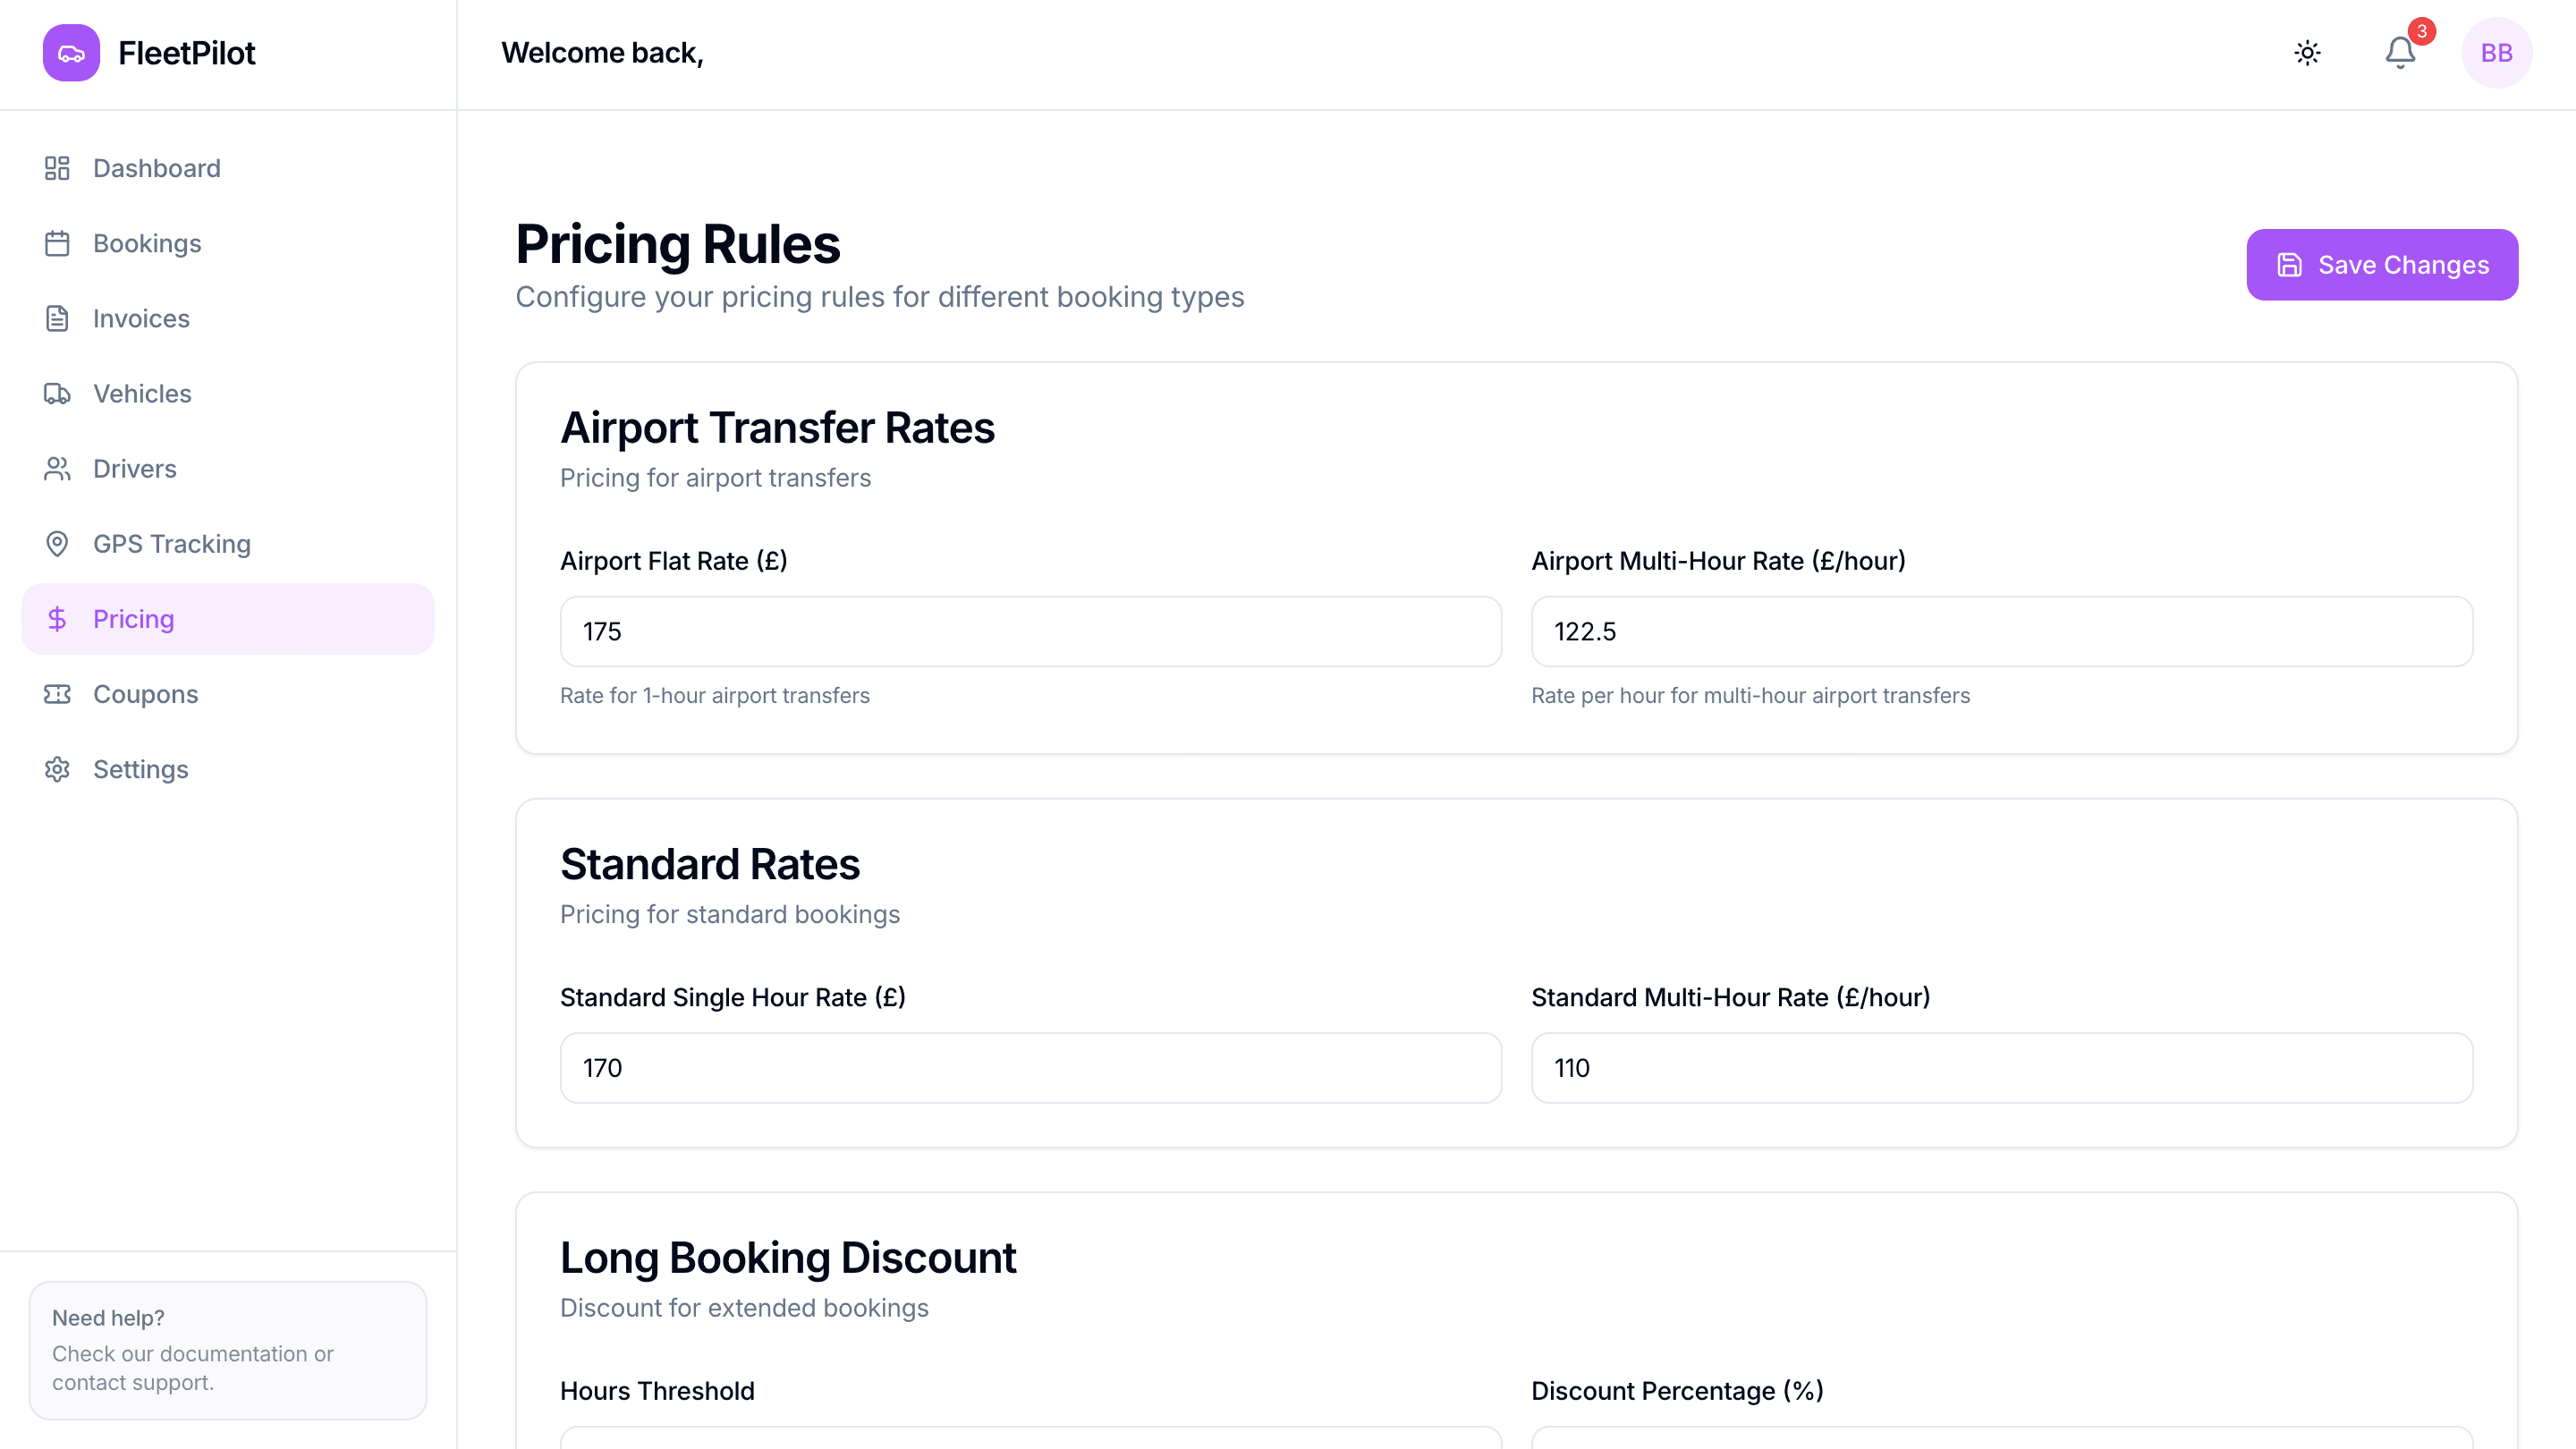Click the BB profile avatar
Image resolution: width=2576 pixels, height=1449 pixels.
click(x=2497, y=52)
